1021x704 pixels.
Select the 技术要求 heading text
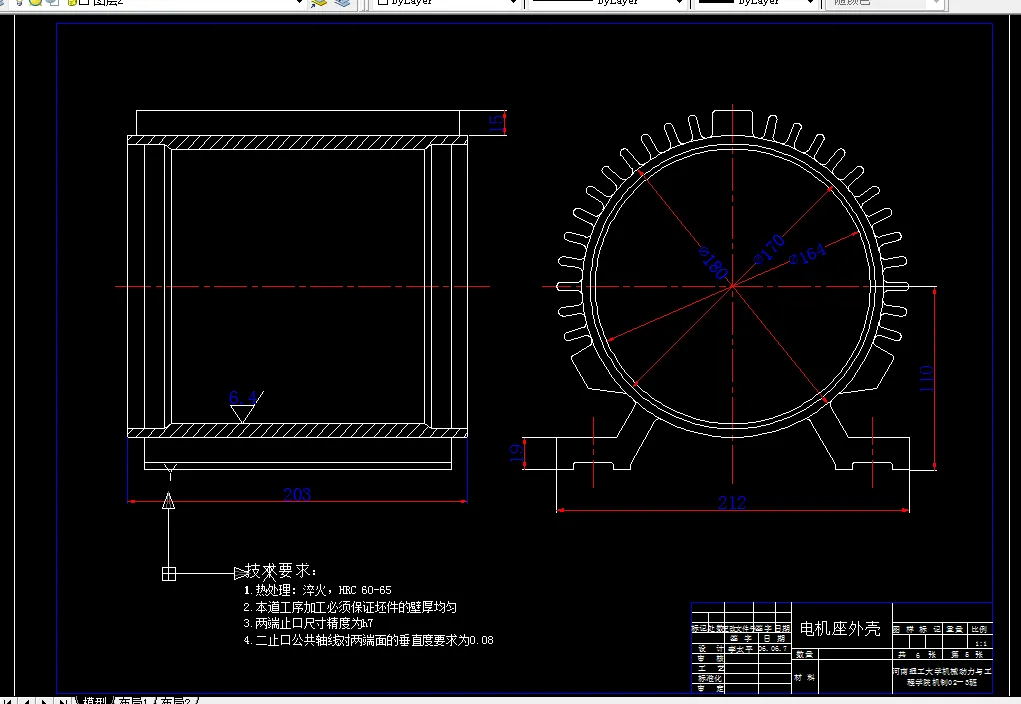[x=281, y=570]
